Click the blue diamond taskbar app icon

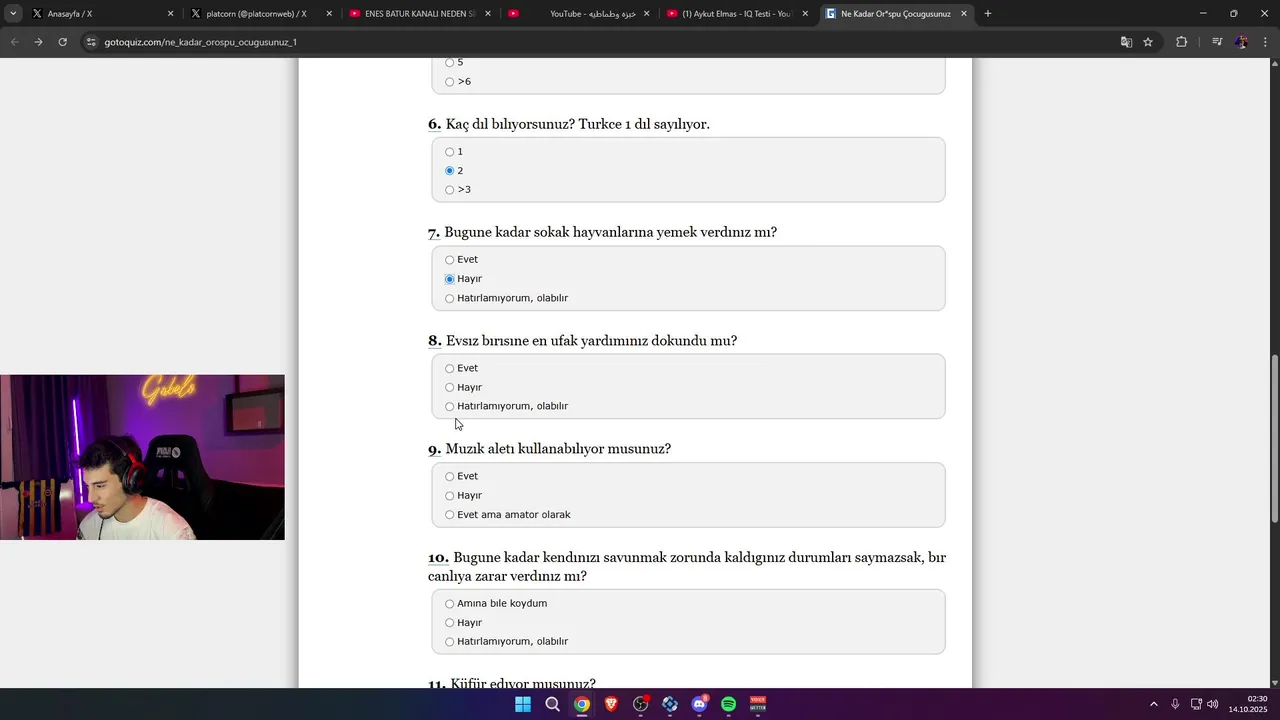[670, 704]
